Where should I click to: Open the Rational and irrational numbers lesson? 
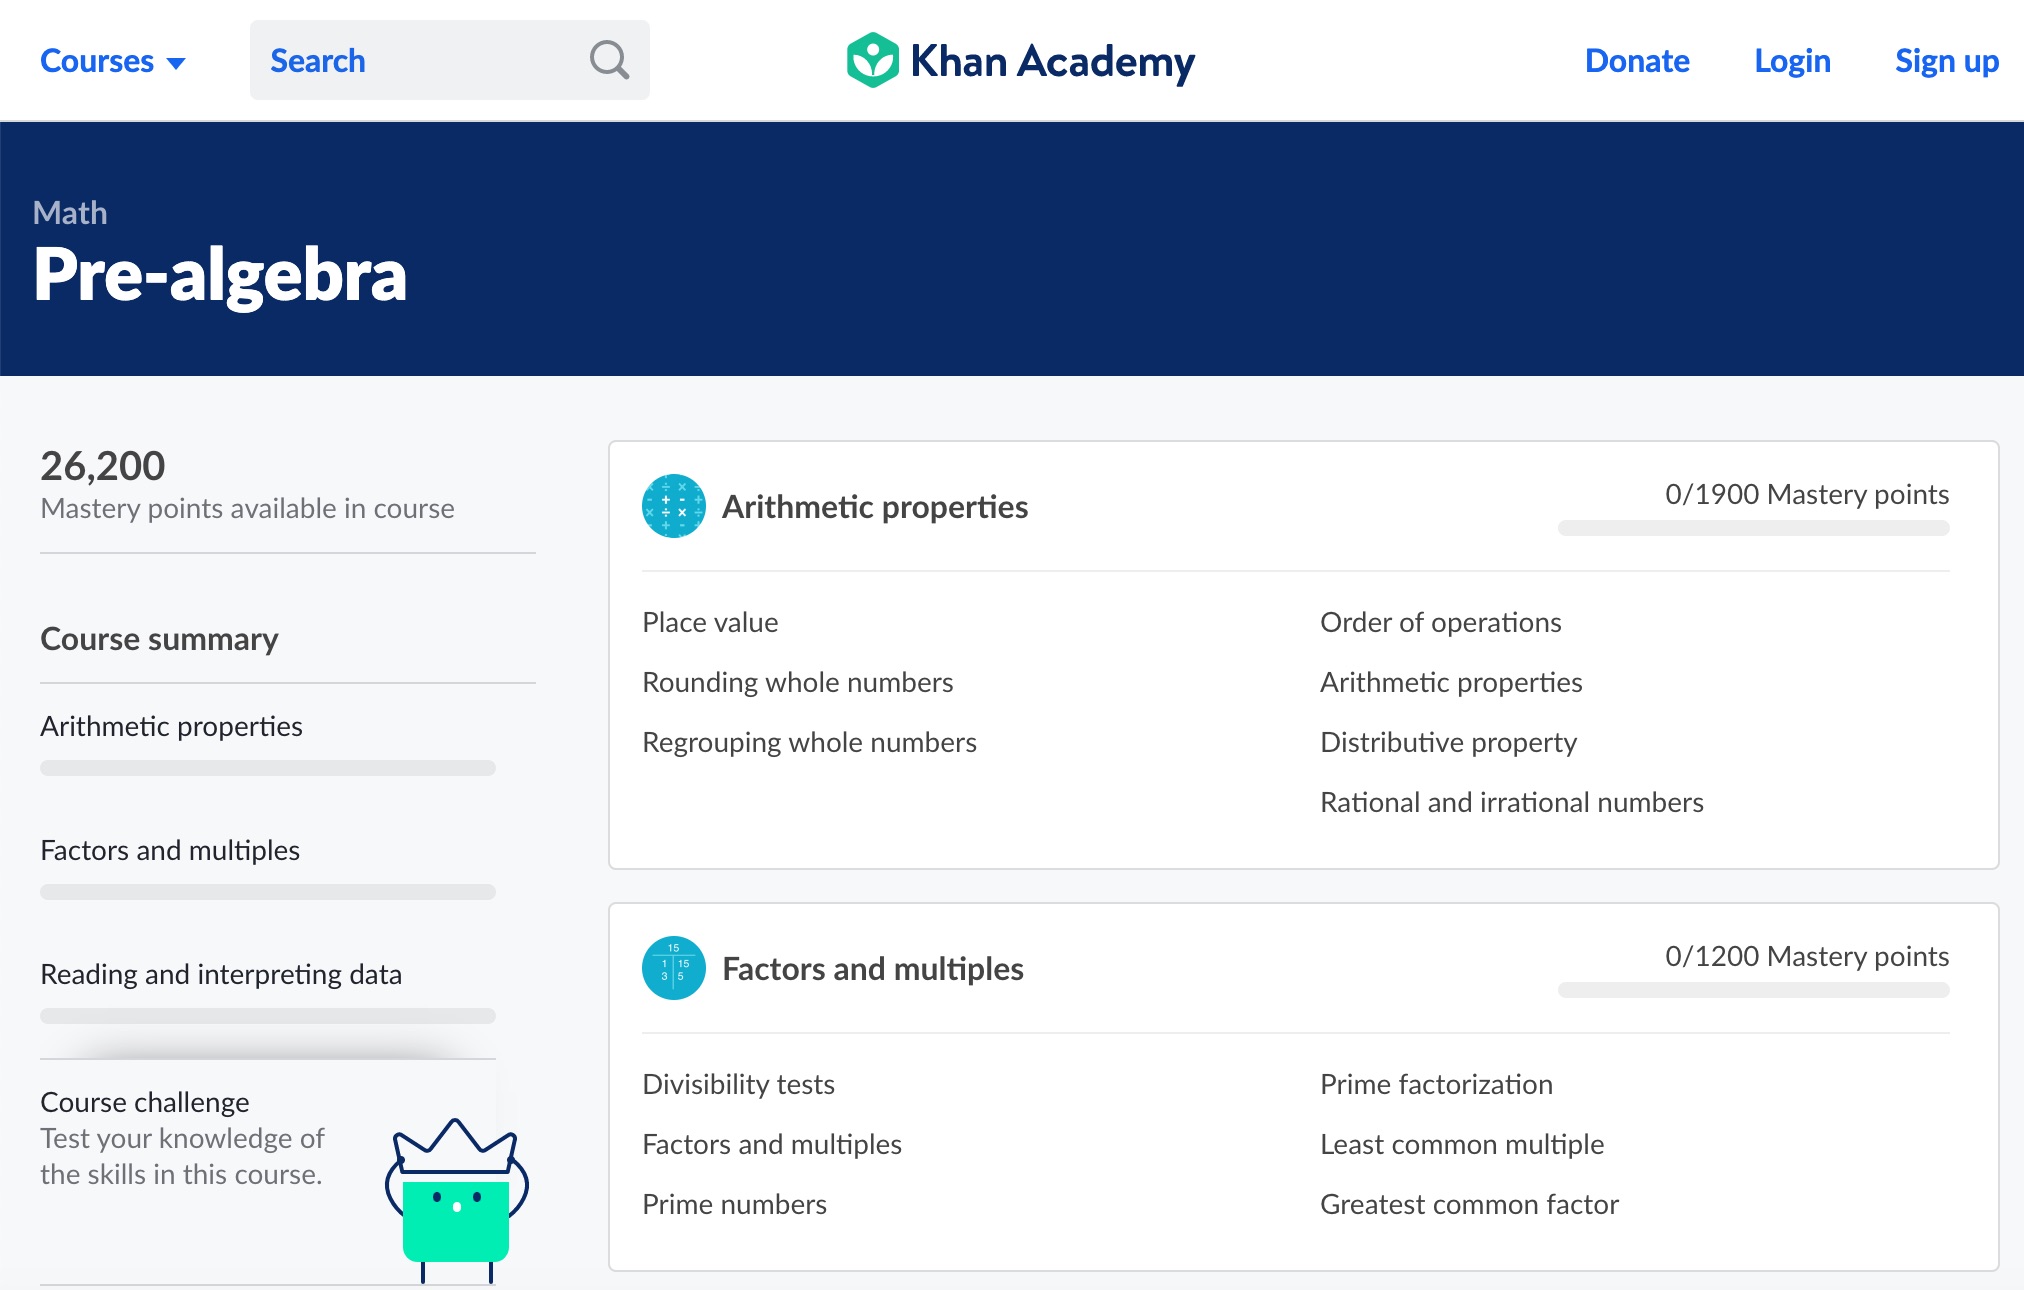[1511, 802]
